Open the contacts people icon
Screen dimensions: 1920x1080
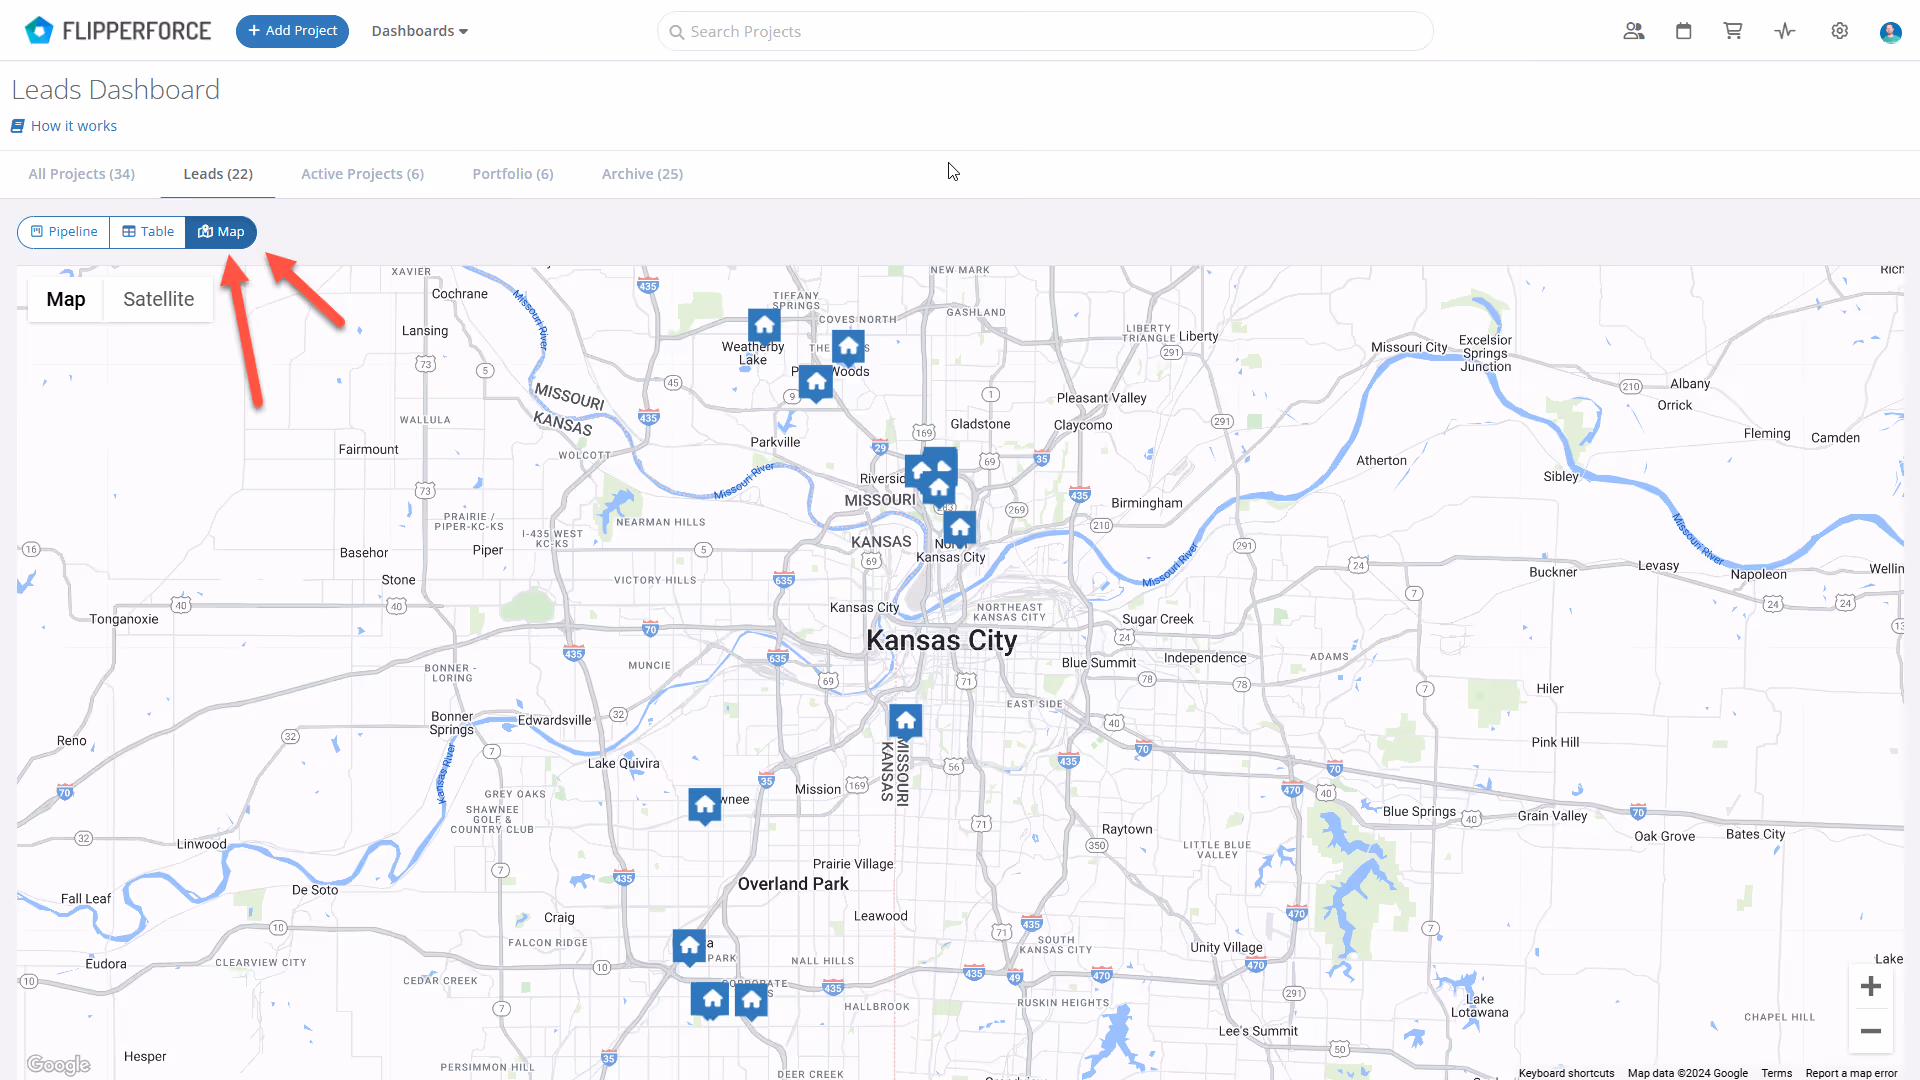(x=1634, y=31)
